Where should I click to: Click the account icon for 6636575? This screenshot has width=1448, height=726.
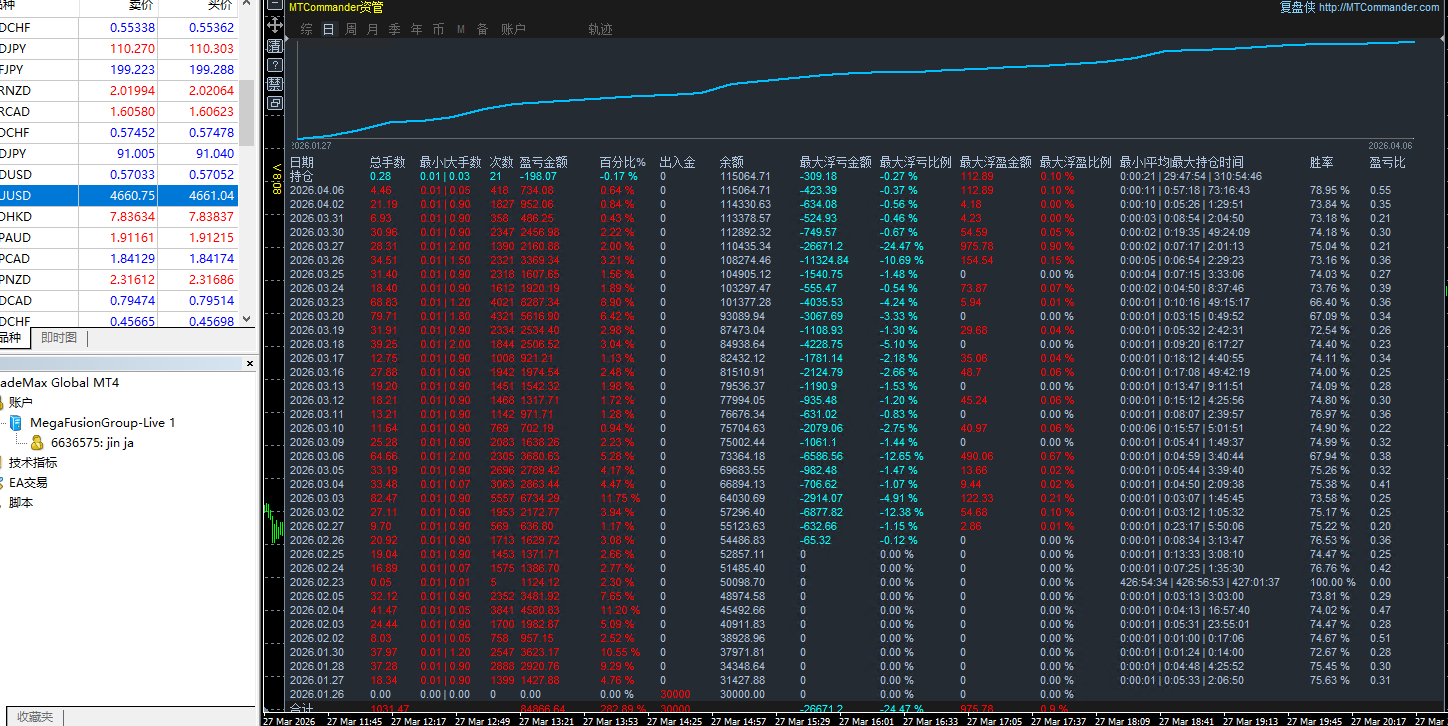pyautogui.click(x=37, y=443)
